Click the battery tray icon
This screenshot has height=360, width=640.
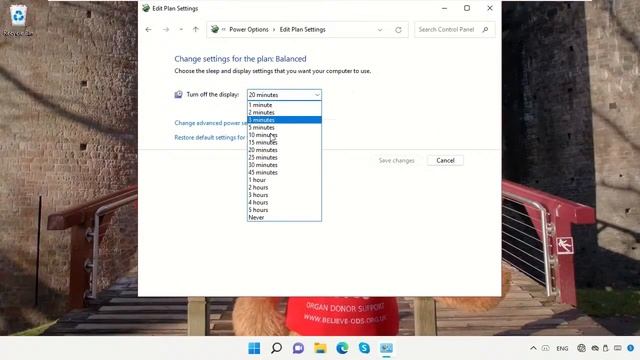[x=606, y=348]
